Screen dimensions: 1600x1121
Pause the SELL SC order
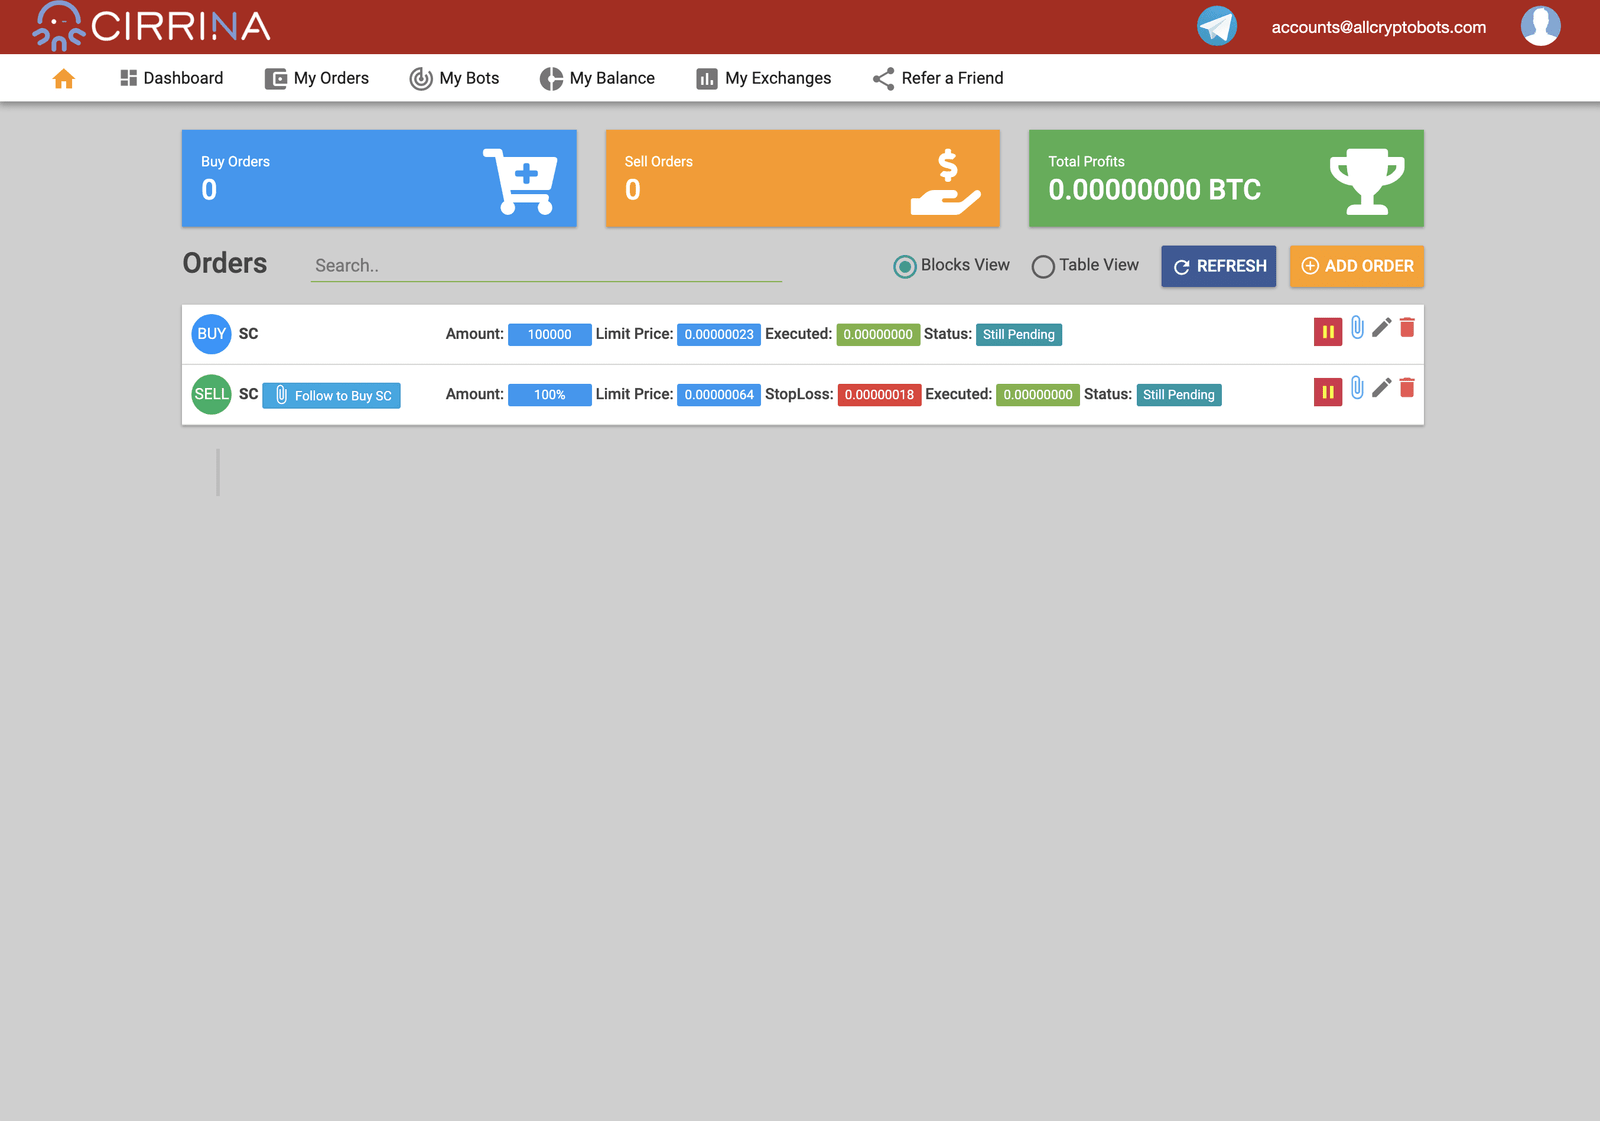click(x=1327, y=392)
